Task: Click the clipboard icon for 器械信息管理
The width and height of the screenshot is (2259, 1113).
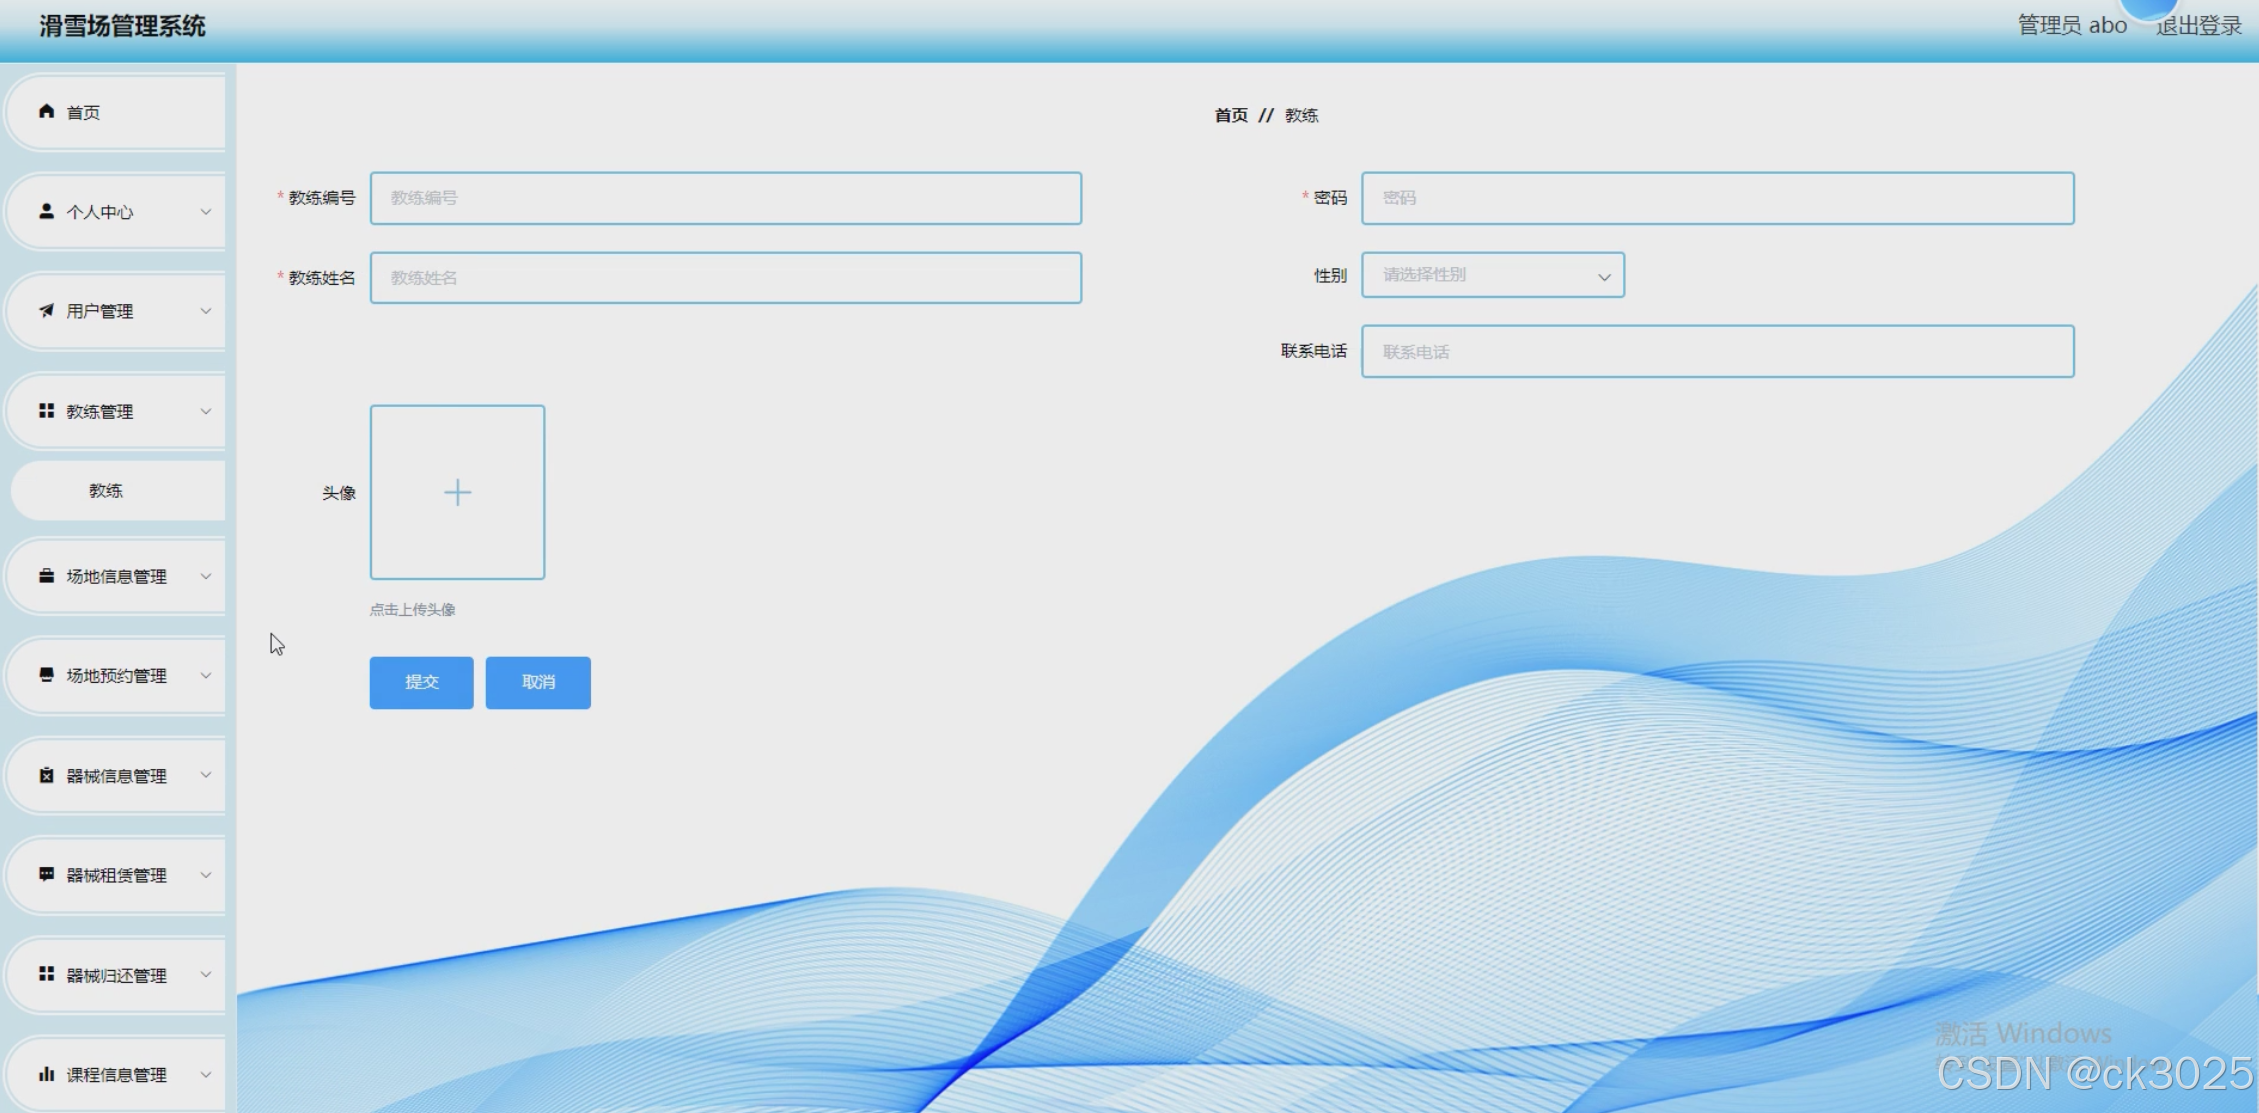Action: point(46,775)
